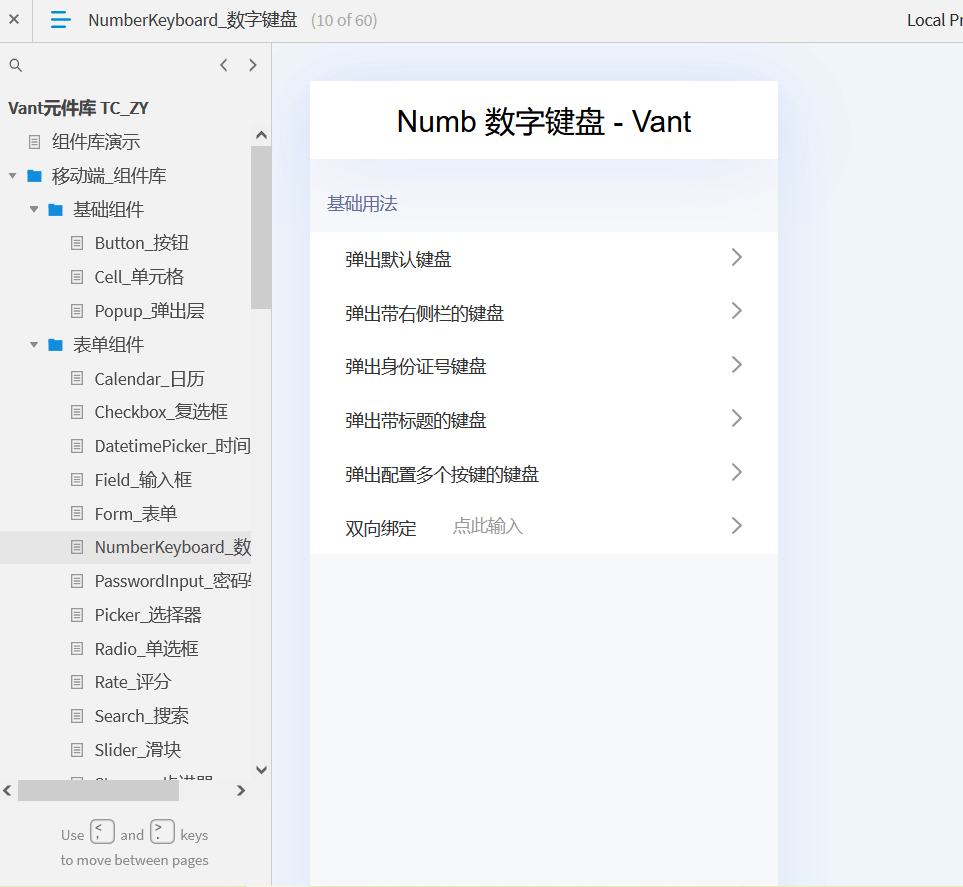Click chevron on 弹出带标题的键盘 row

click(737, 418)
